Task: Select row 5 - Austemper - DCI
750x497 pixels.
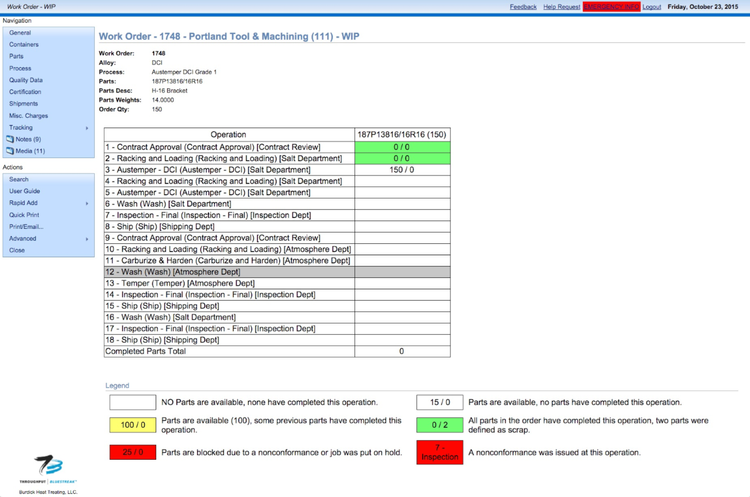Action: click(x=229, y=193)
